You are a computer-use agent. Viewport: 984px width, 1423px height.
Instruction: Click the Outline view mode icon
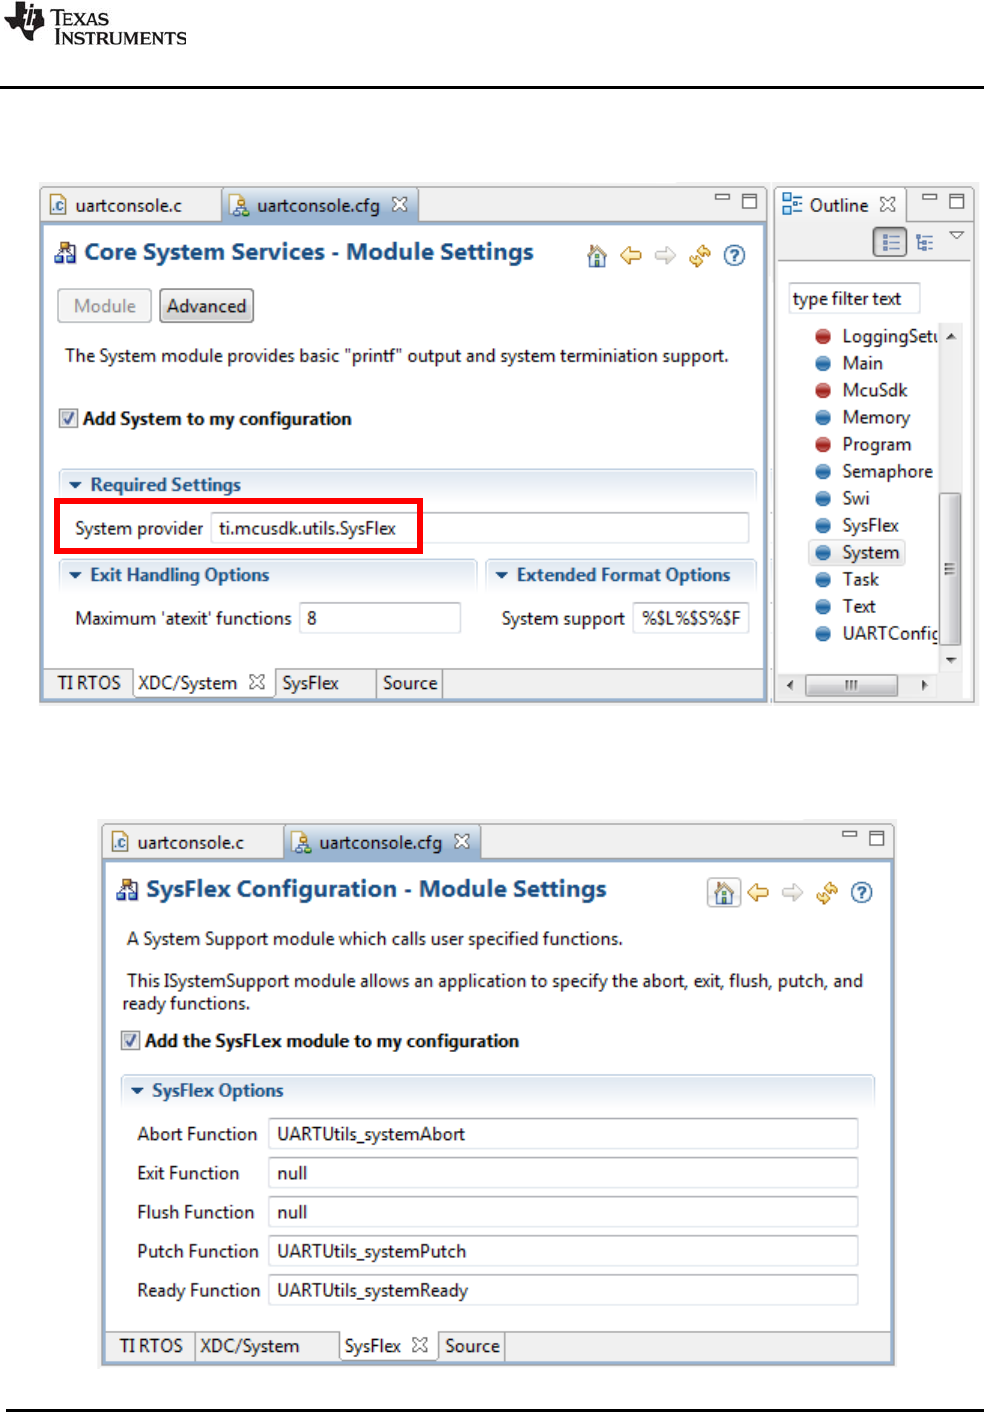[890, 242]
